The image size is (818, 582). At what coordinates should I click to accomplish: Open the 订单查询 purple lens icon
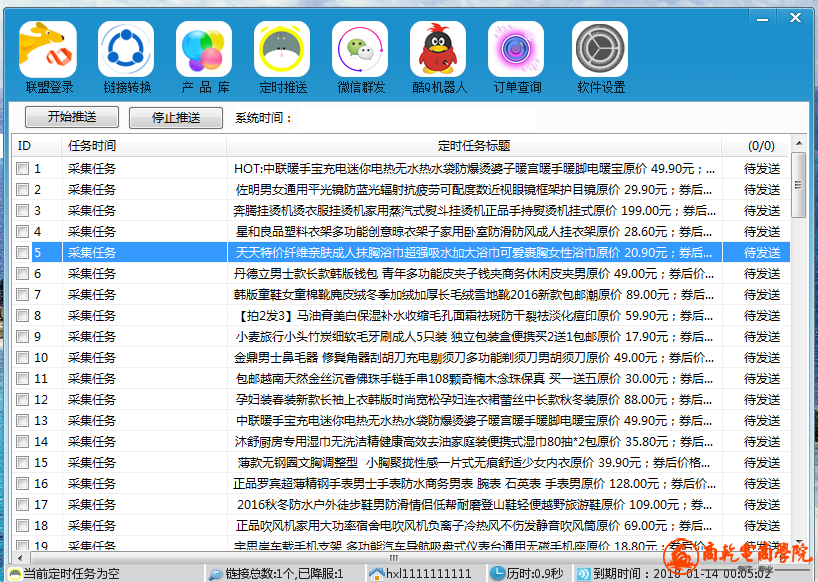[516, 50]
